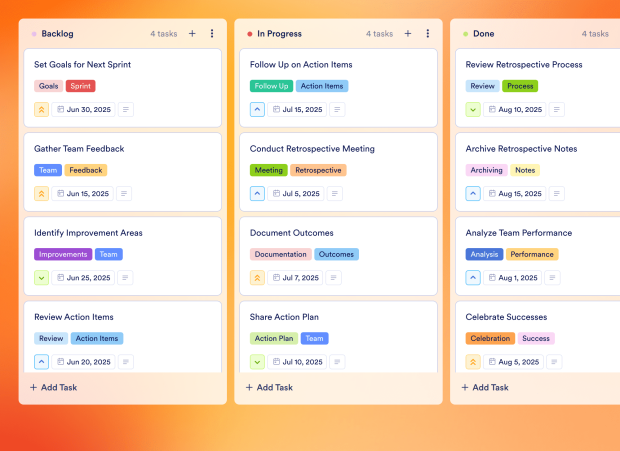This screenshot has width=620, height=451.
Task: Select the Backlog column title
Action: click(58, 34)
